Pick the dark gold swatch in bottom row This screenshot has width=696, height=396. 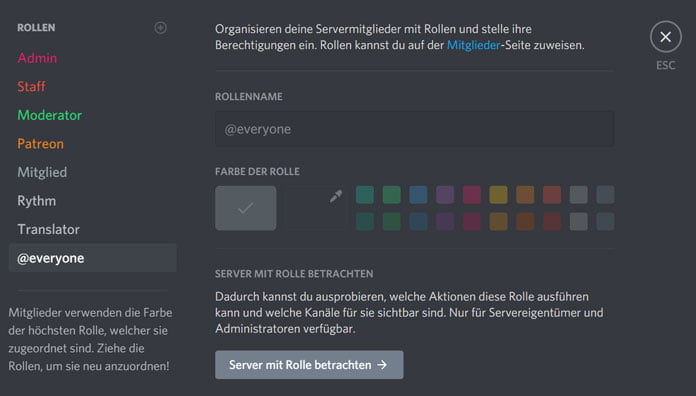(x=498, y=222)
